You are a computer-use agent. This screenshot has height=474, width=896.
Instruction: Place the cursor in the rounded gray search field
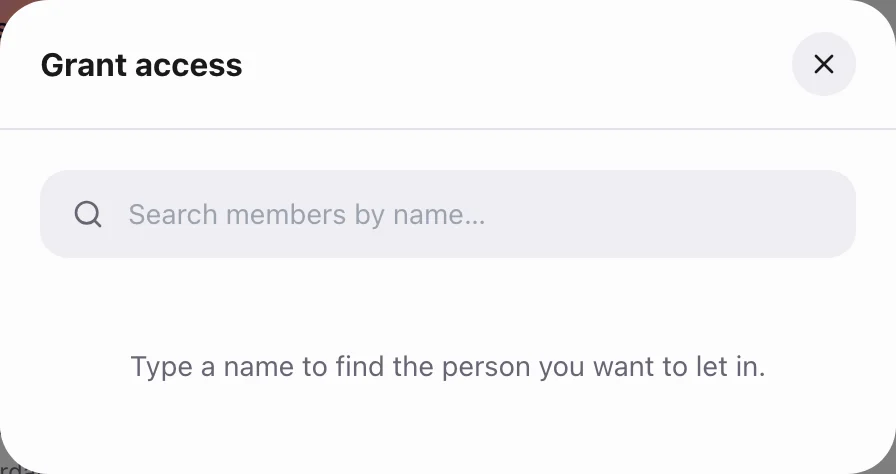pos(447,214)
